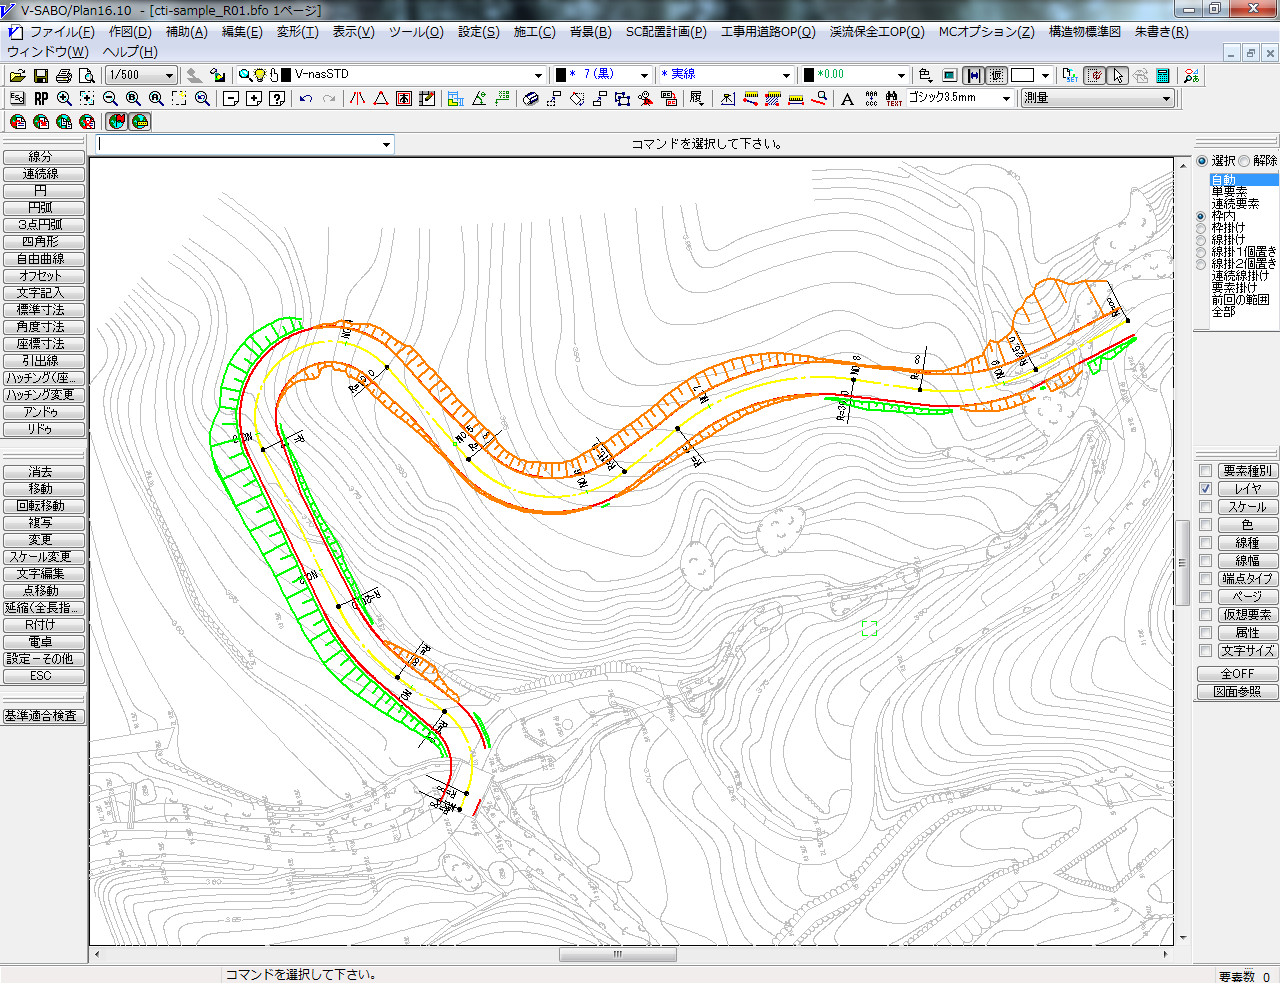
Task: Click the RP toolbar icon
Action: [41, 98]
